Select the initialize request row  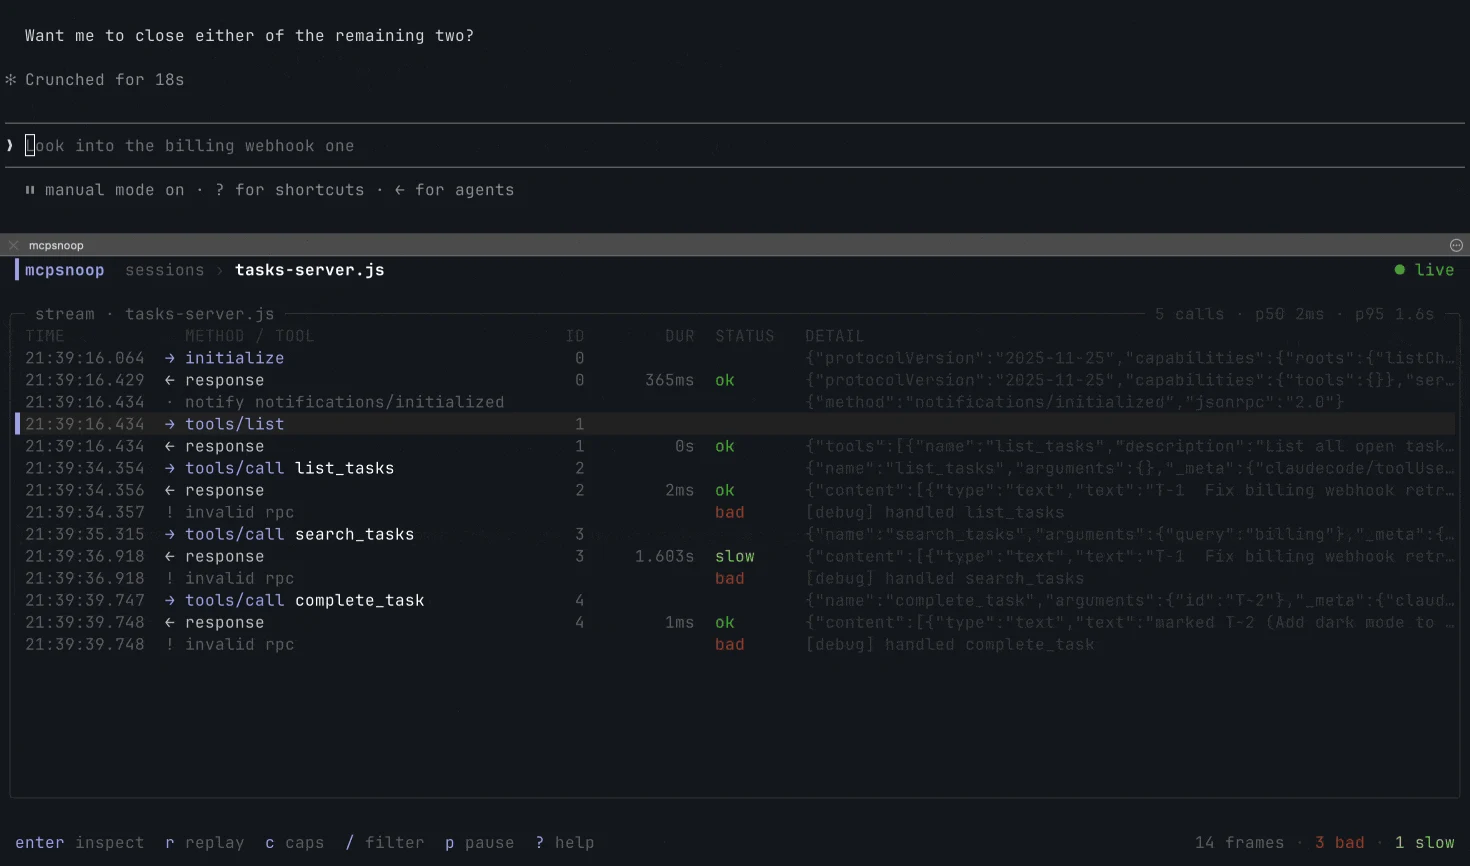(x=735, y=358)
